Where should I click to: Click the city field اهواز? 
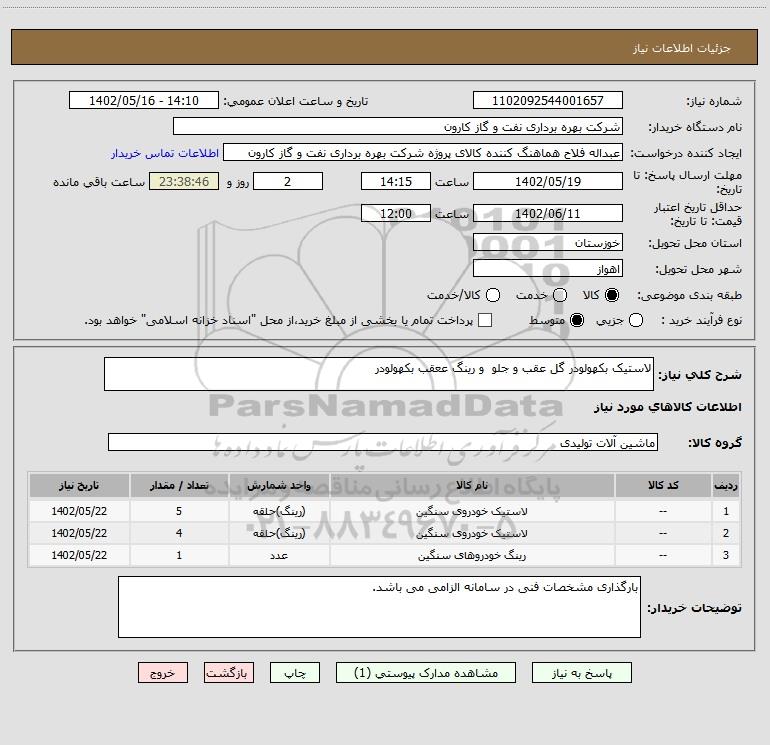[x=548, y=269]
